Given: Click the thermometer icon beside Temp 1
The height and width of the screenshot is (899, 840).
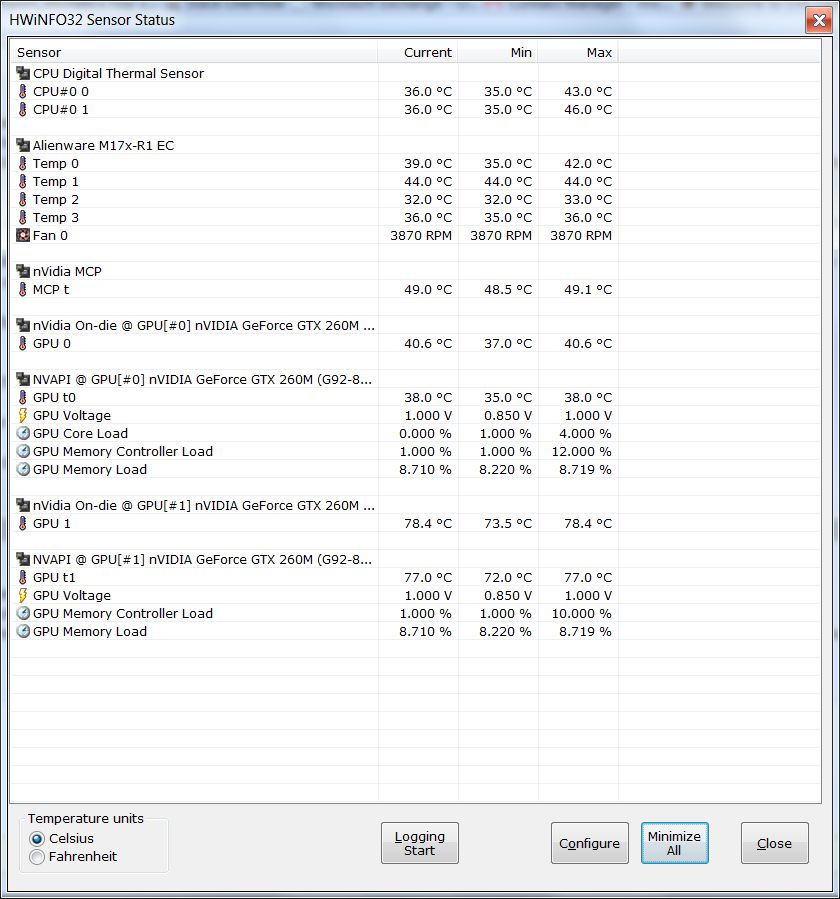Looking at the screenshot, I should tap(23, 181).
